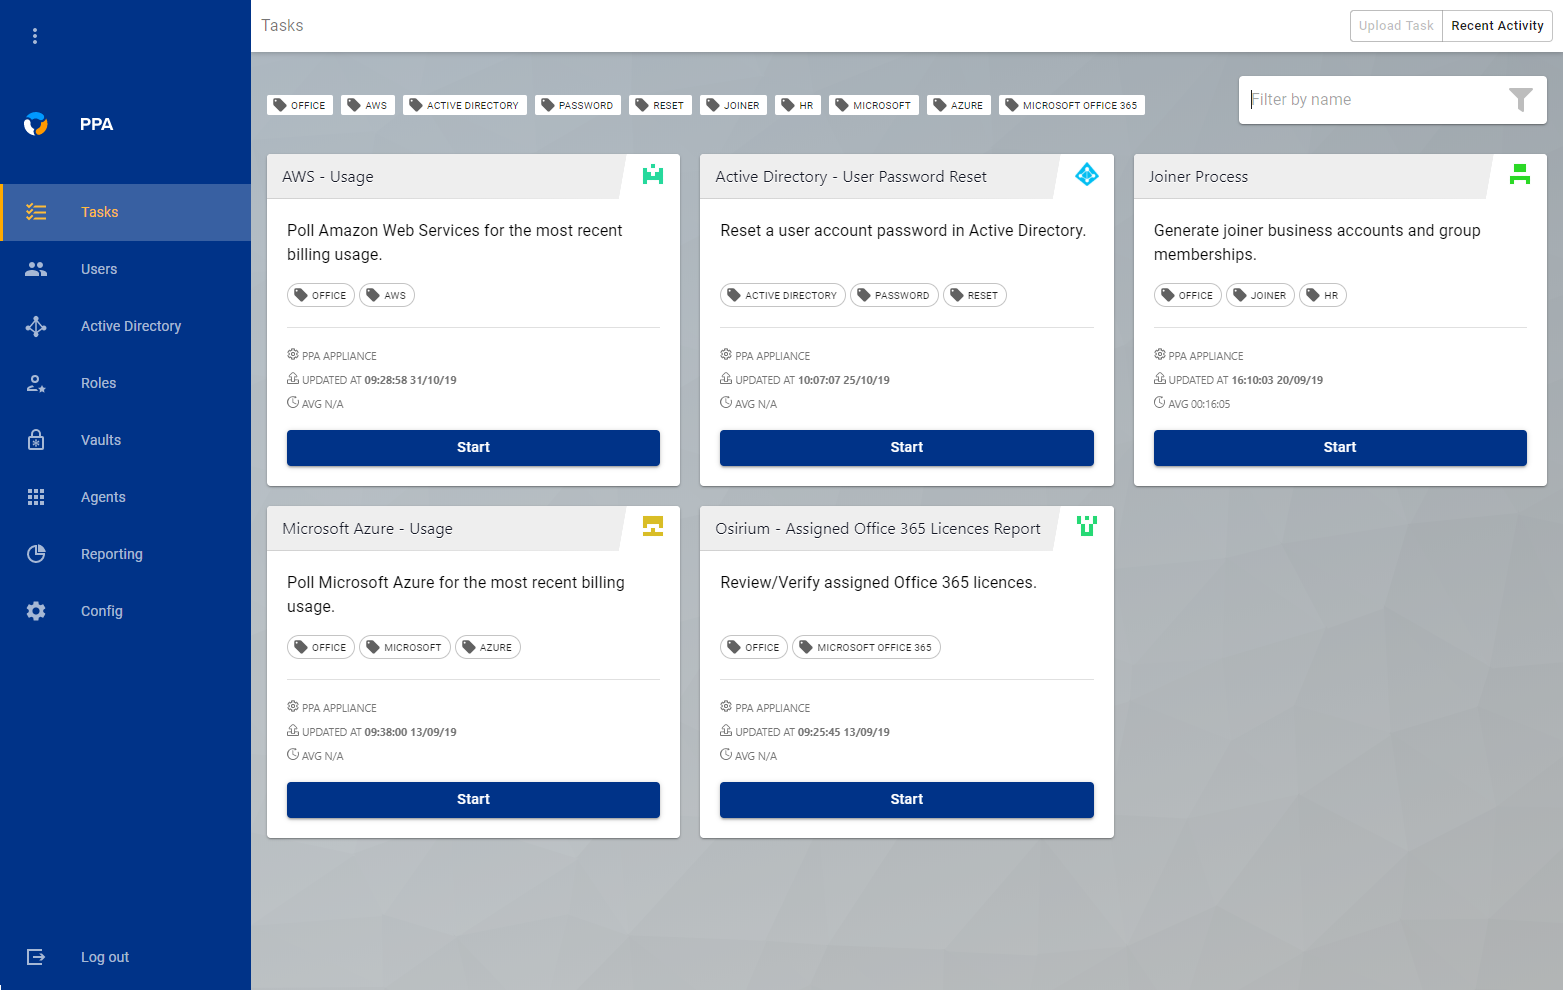Click MICROSOFT OFFICE 365 tag on Osirium card
1563x990 pixels.
(x=866, y=647)
